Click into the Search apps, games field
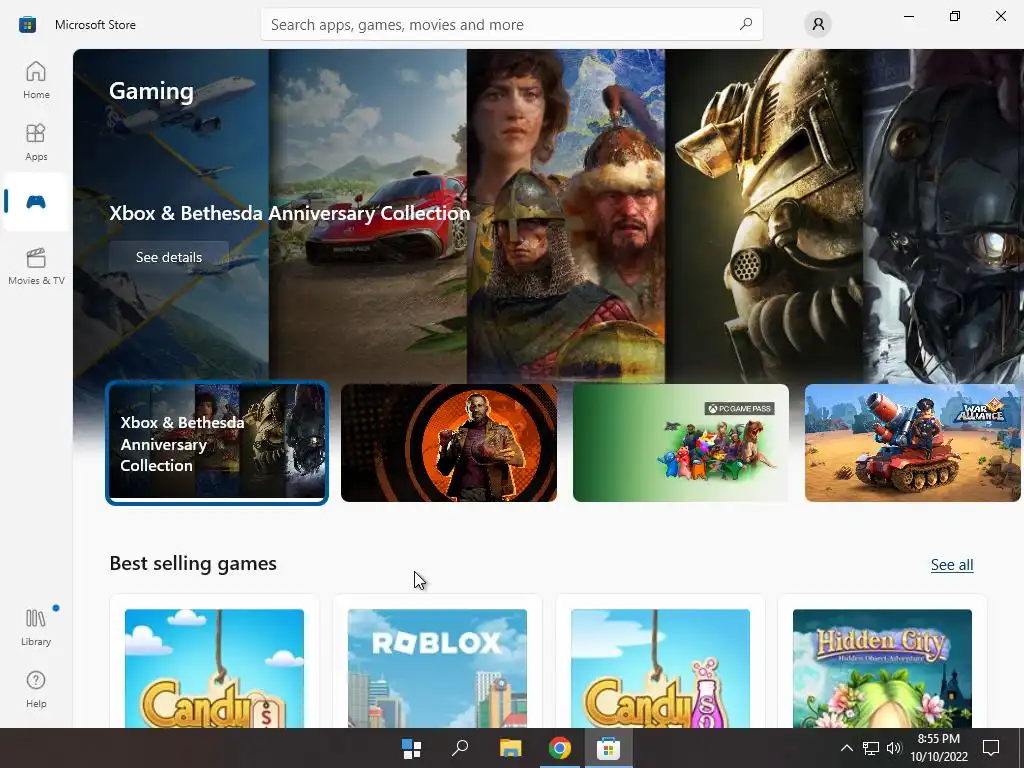The height and width of the screenshot is (768, 1024). point(511,24)
